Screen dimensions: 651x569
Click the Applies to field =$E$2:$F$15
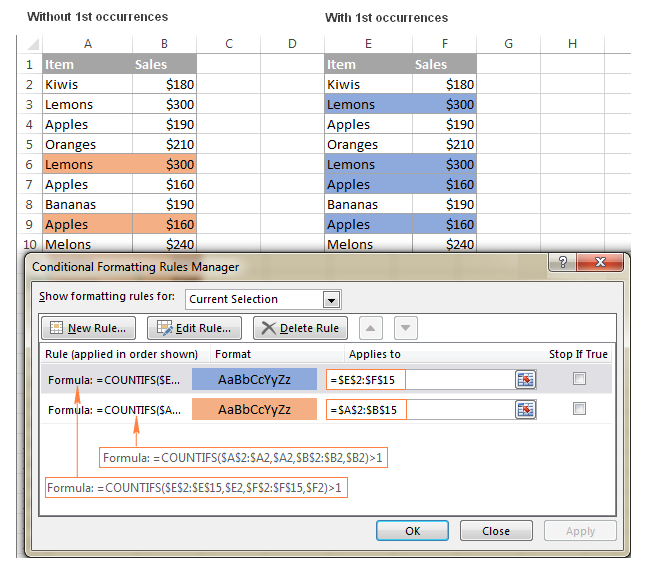coord(420,379)
